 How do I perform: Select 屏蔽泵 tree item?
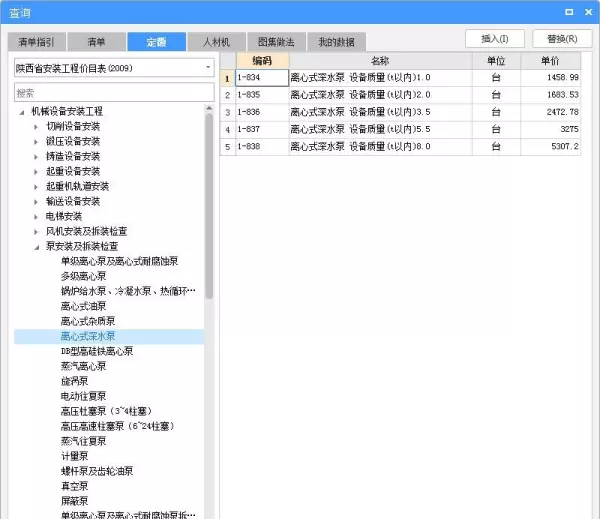click(x=75, y=501)
